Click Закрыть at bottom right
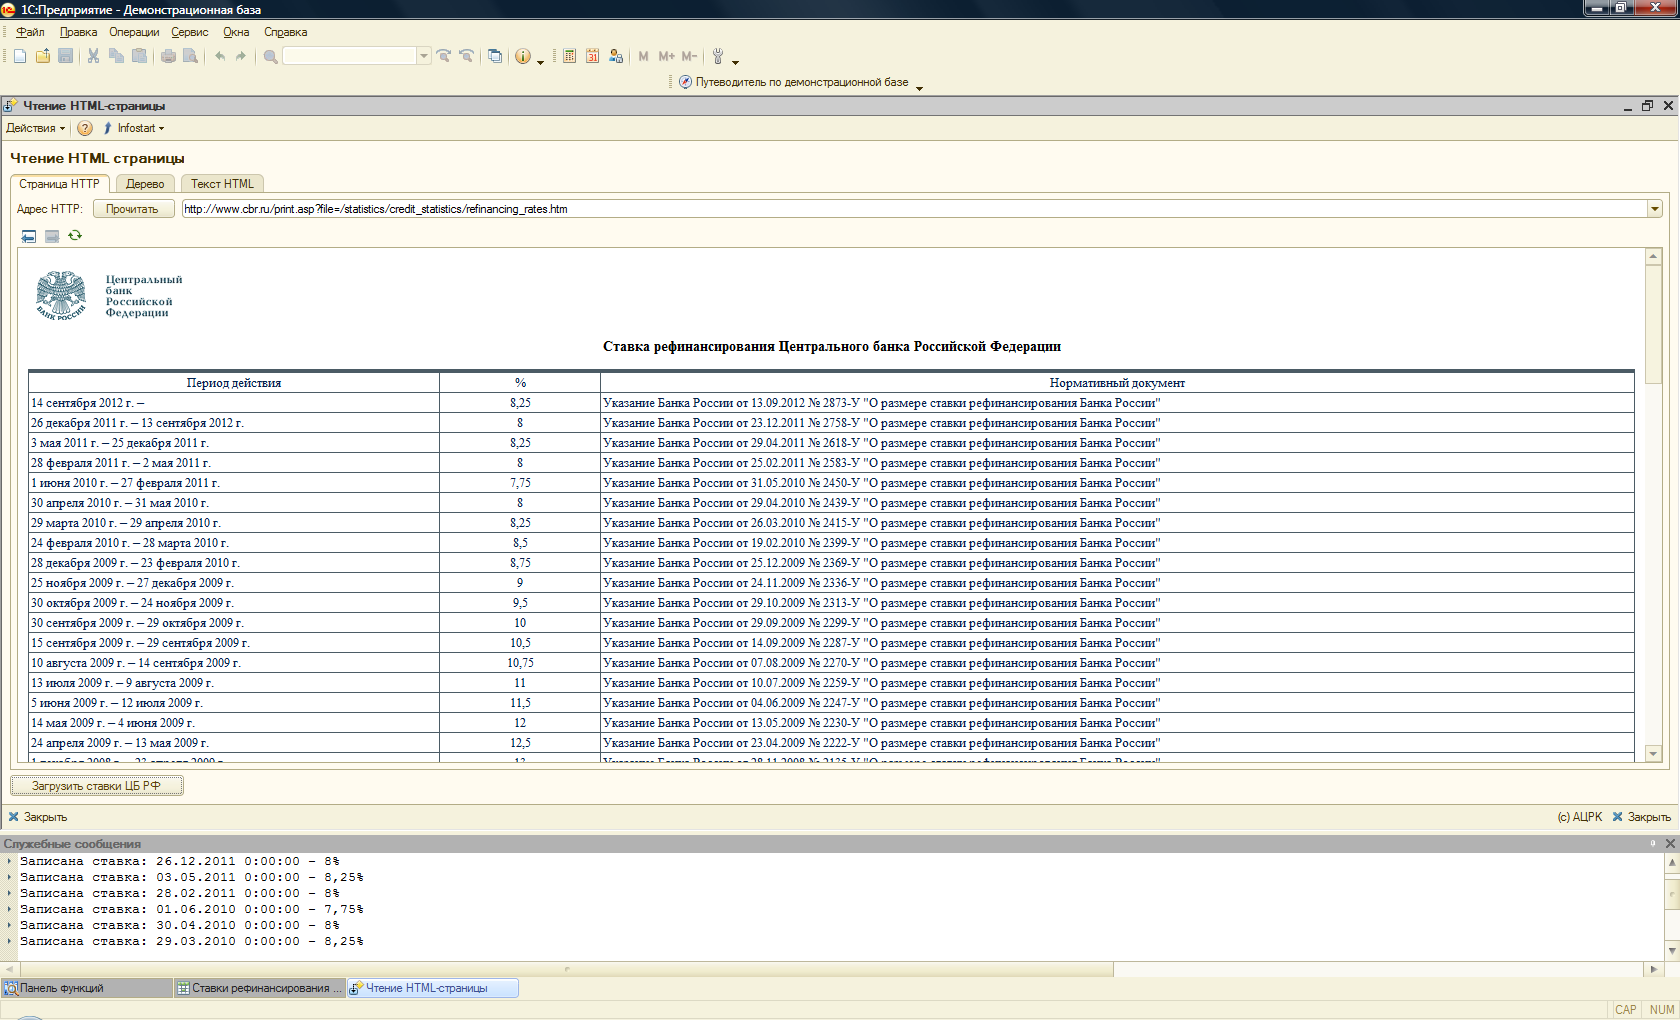This screenshot has height=1020, width=1680. point(1641,817)
